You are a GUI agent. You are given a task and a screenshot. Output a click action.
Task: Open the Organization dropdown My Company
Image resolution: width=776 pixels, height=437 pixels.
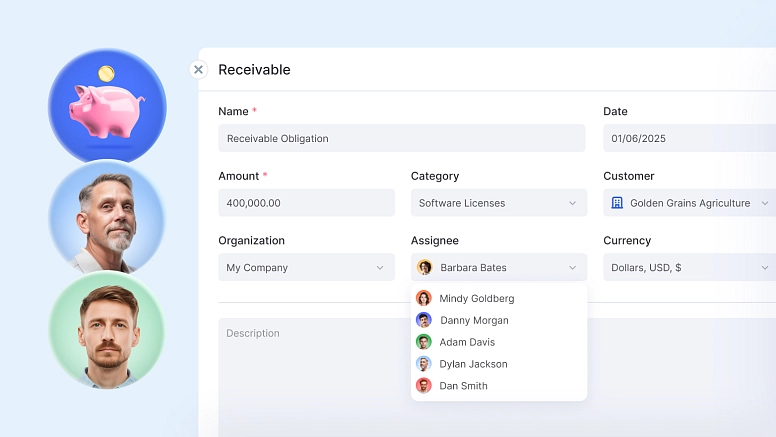coord(306,267)
